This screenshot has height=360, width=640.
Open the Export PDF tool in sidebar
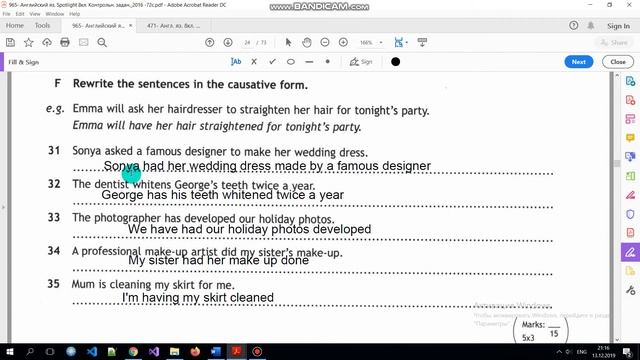coord(630,81)
